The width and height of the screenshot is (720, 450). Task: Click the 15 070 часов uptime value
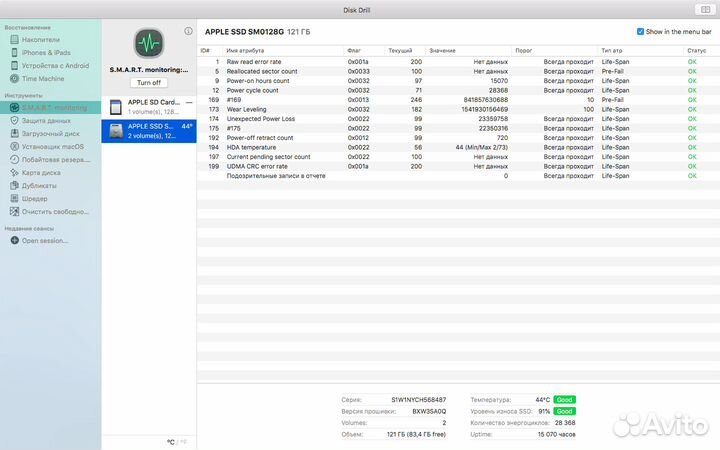coord(556,434)
